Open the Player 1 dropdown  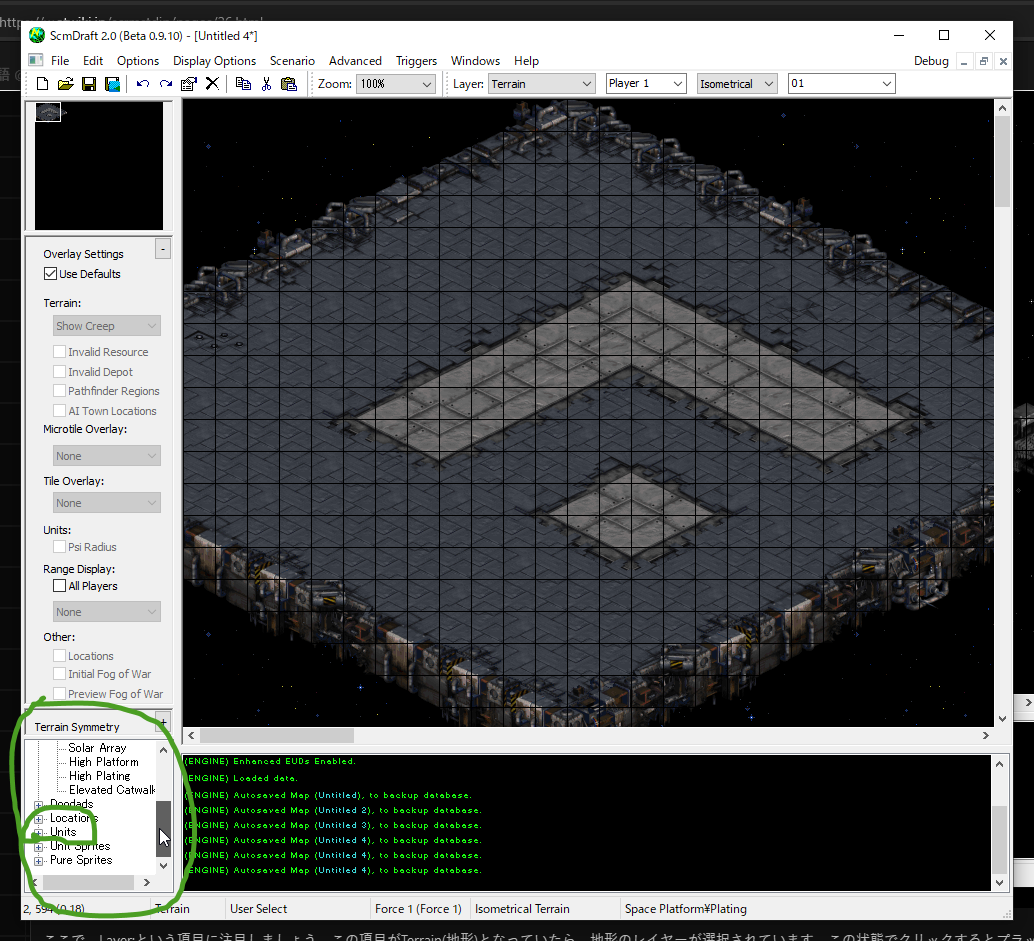[646, 84]
